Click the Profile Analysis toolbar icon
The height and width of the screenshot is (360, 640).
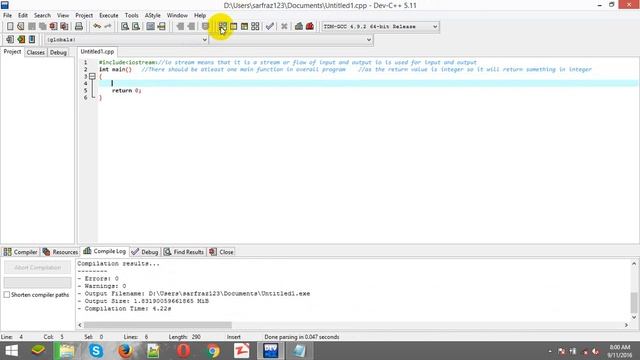299,27
